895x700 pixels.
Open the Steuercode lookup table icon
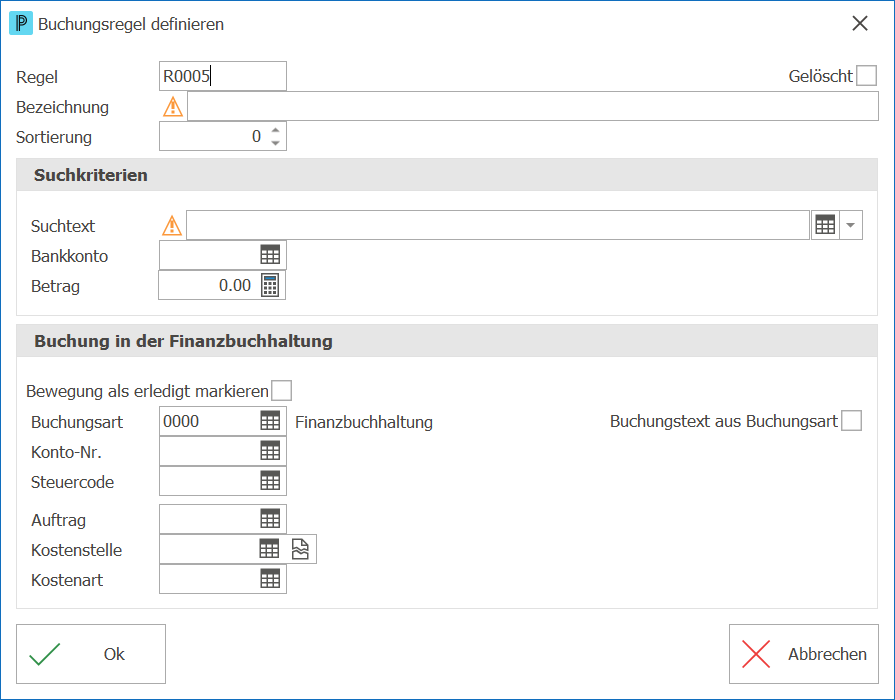[270, 481]
